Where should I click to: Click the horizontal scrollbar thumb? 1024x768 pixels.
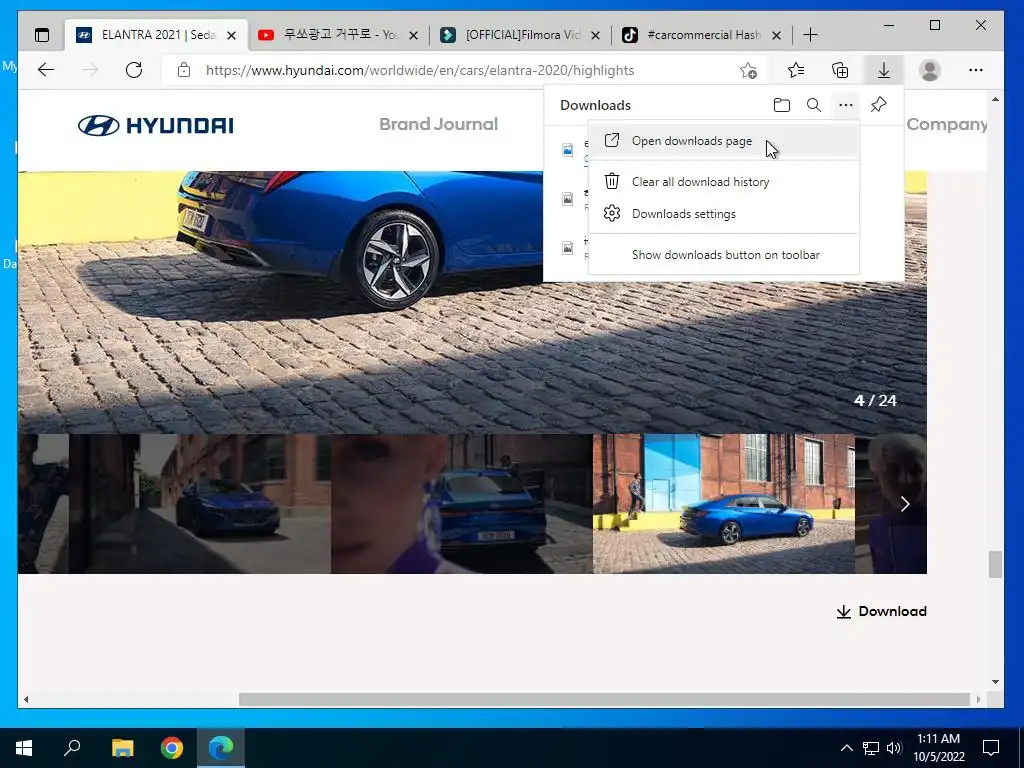pos(604,699)
